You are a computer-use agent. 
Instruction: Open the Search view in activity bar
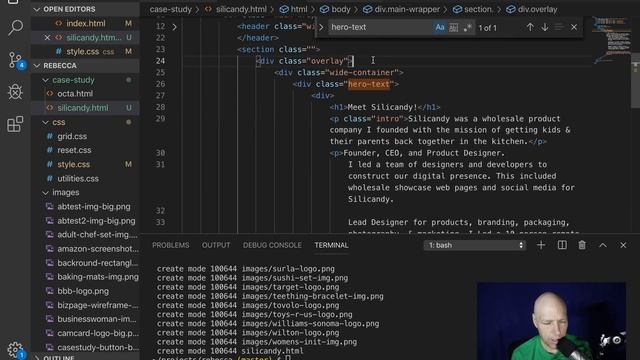click(15, 27)
